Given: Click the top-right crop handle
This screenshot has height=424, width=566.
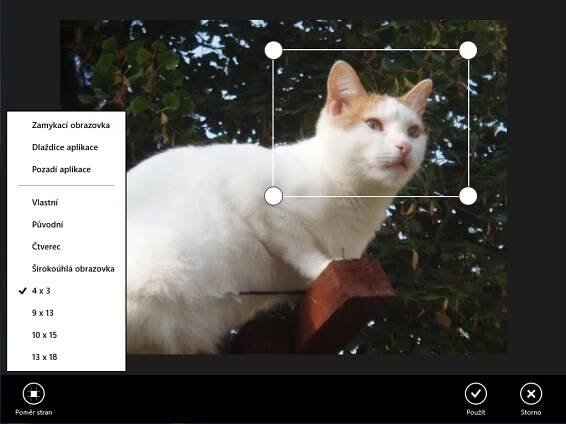Looking at the screenshot, I should point(468,50).
